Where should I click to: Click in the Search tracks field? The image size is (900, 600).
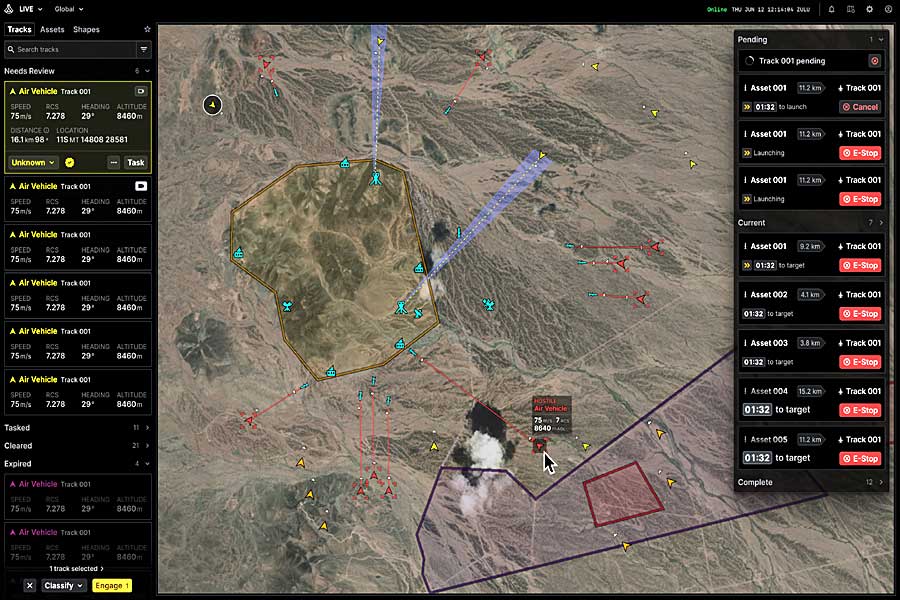point(70,49)
